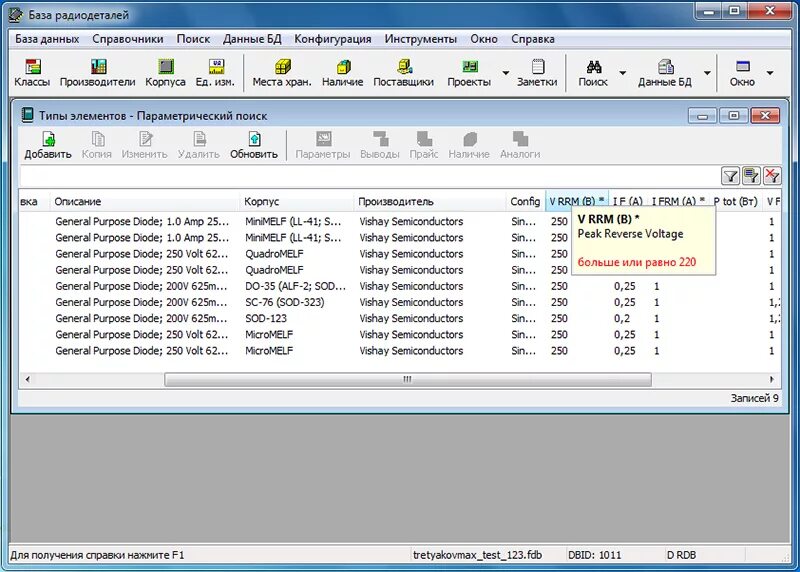
Task: Maximize the Типы элементов child window
Action: point(734,116)
